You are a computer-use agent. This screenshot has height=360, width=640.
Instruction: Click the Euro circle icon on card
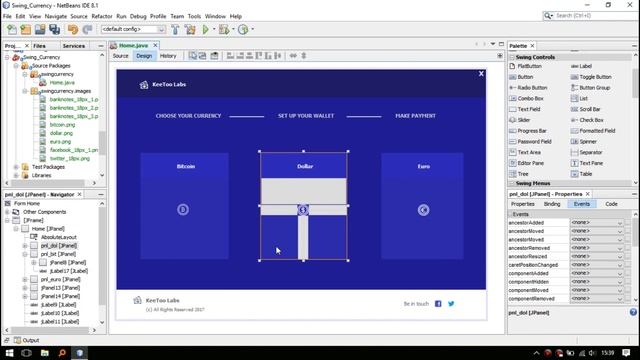tap(423, 210)
